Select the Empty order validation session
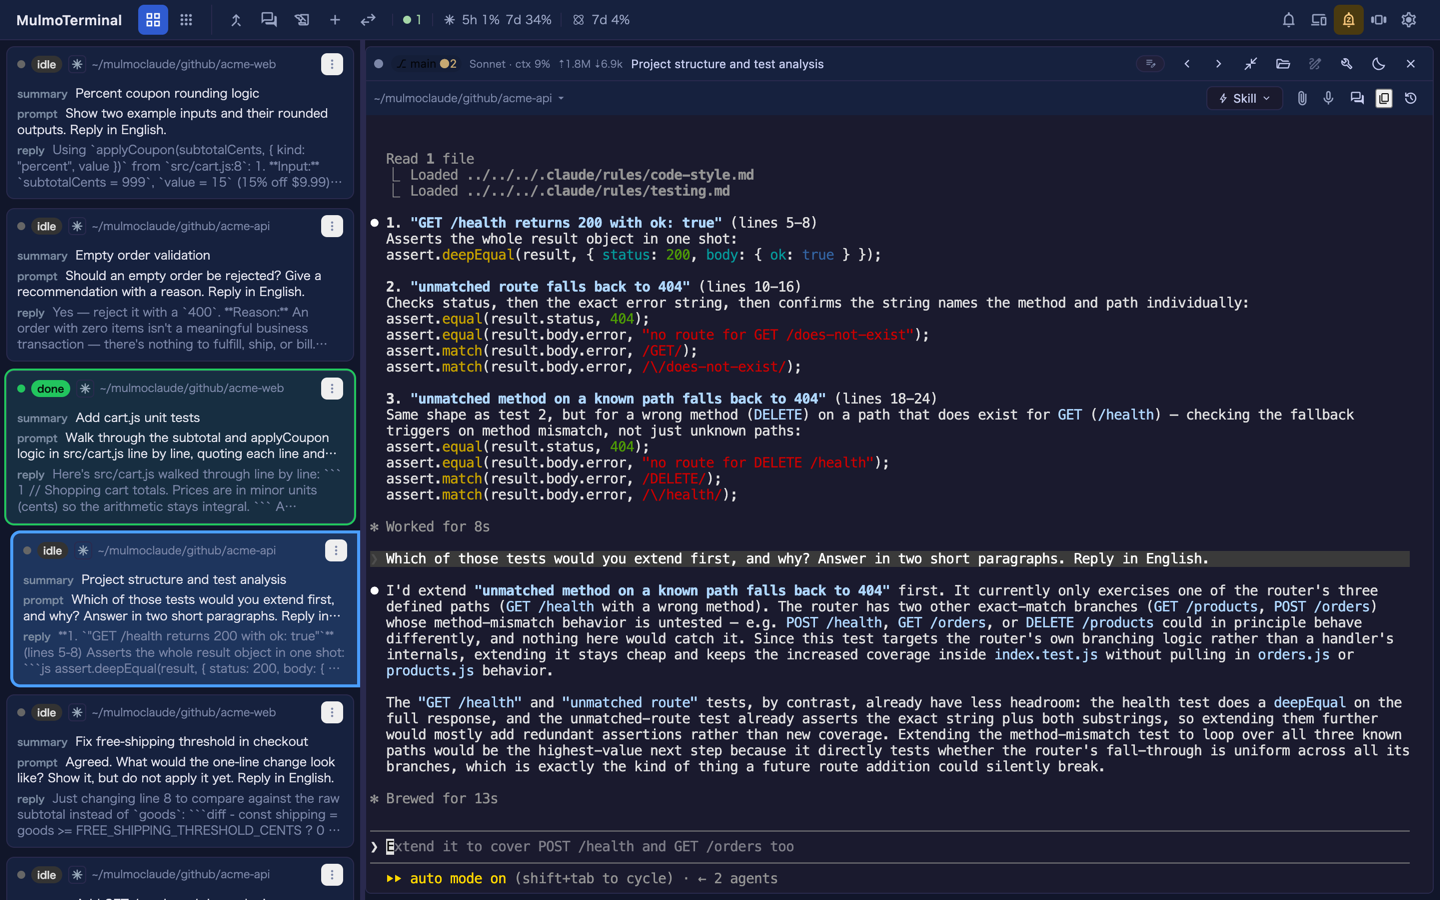 click(180, 283)
